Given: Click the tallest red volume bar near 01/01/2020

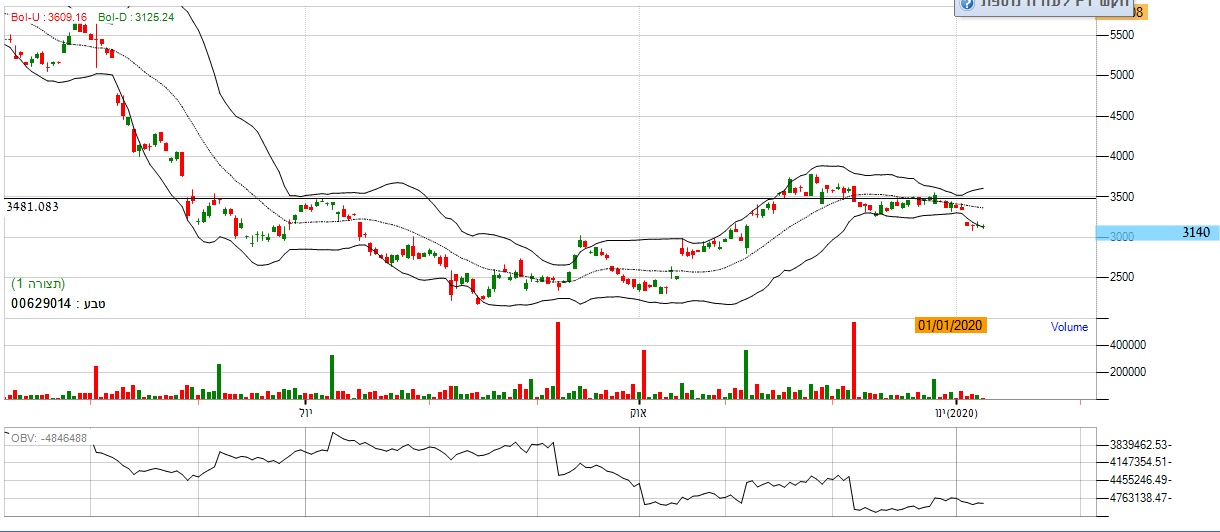Looking at the screenshot, I should click(x=854, y=360).
